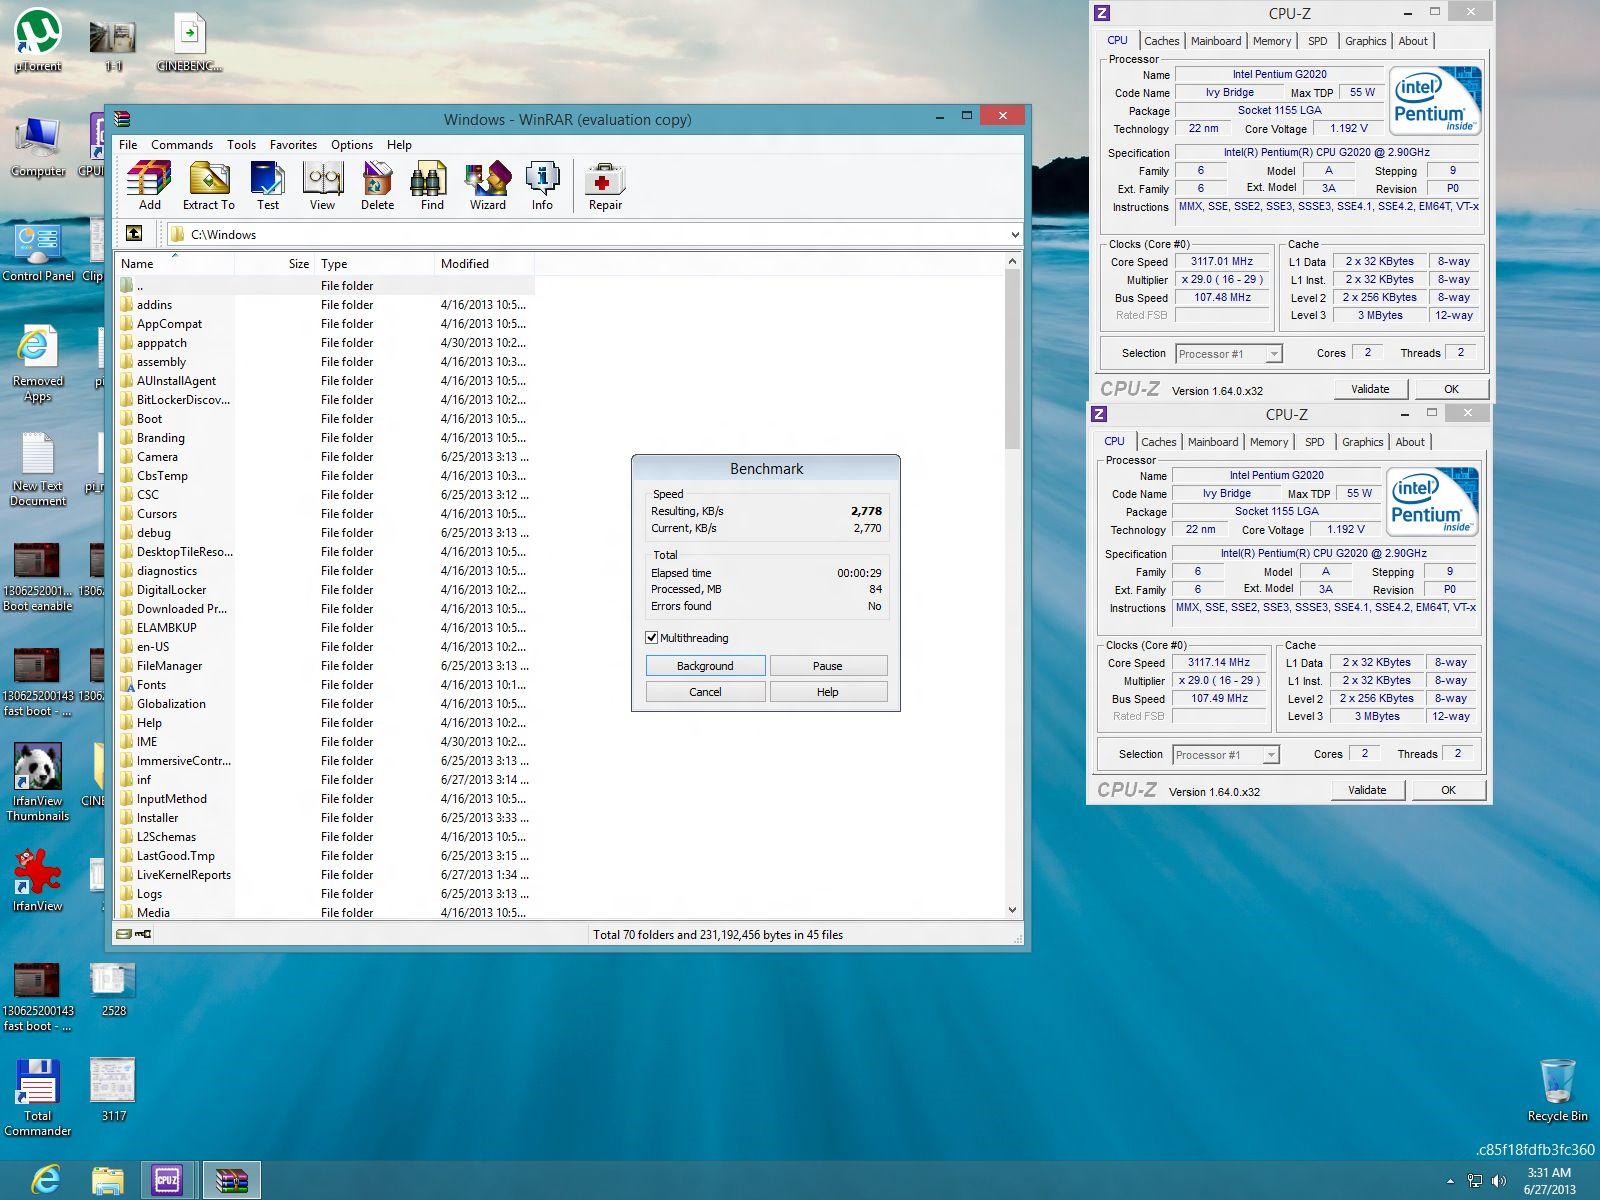Expand the C:\Windows address bar dropdown
The width and height of the screenshot is (1600, 1200).
[1015, 234]
